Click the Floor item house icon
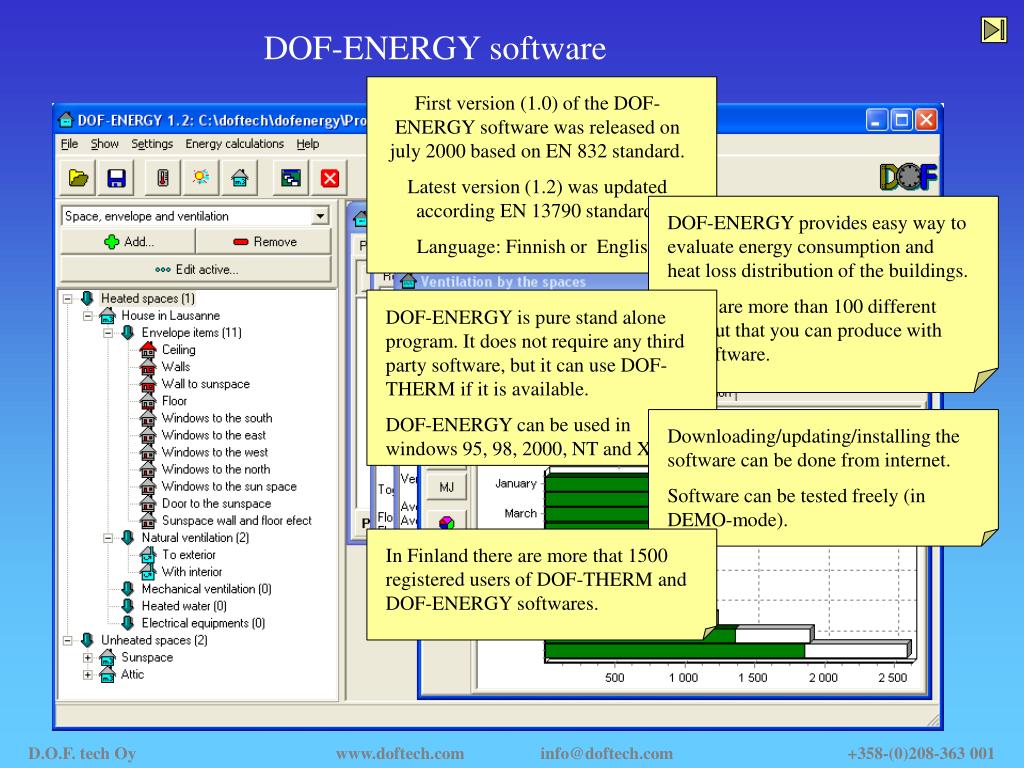 (x=148, y=401)
